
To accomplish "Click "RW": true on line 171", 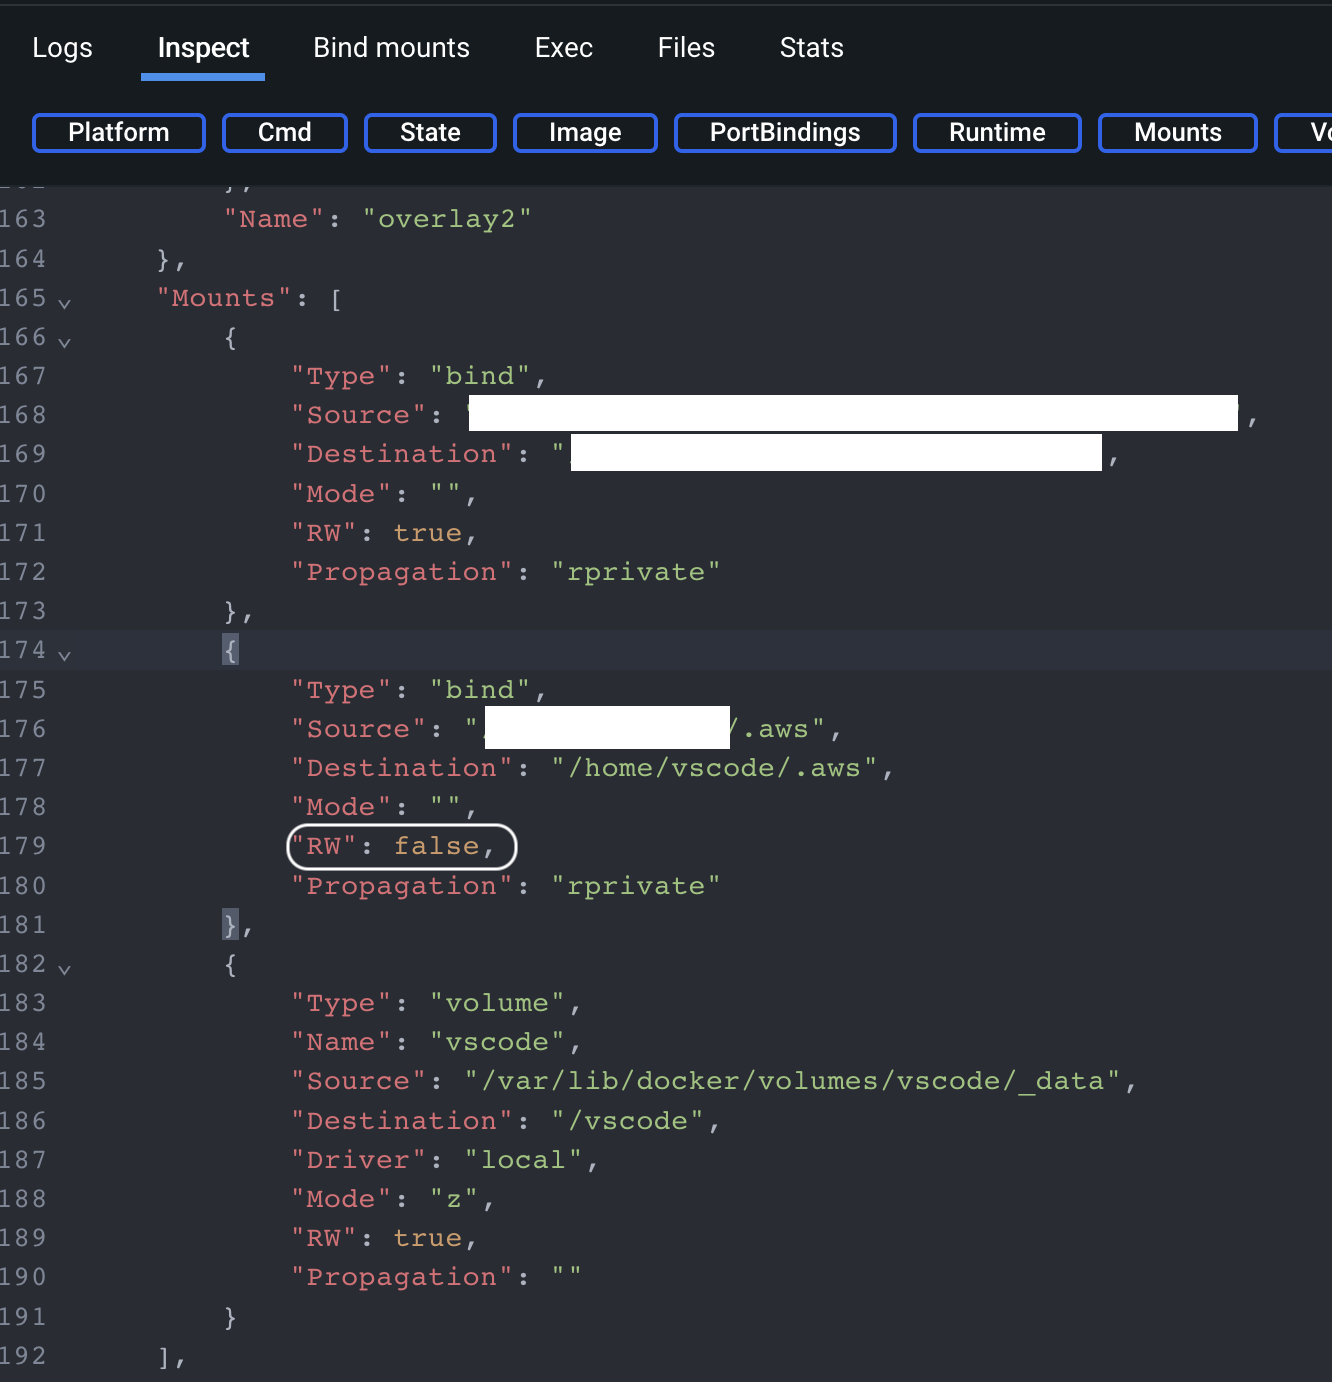I will click(x=383, y=533).
